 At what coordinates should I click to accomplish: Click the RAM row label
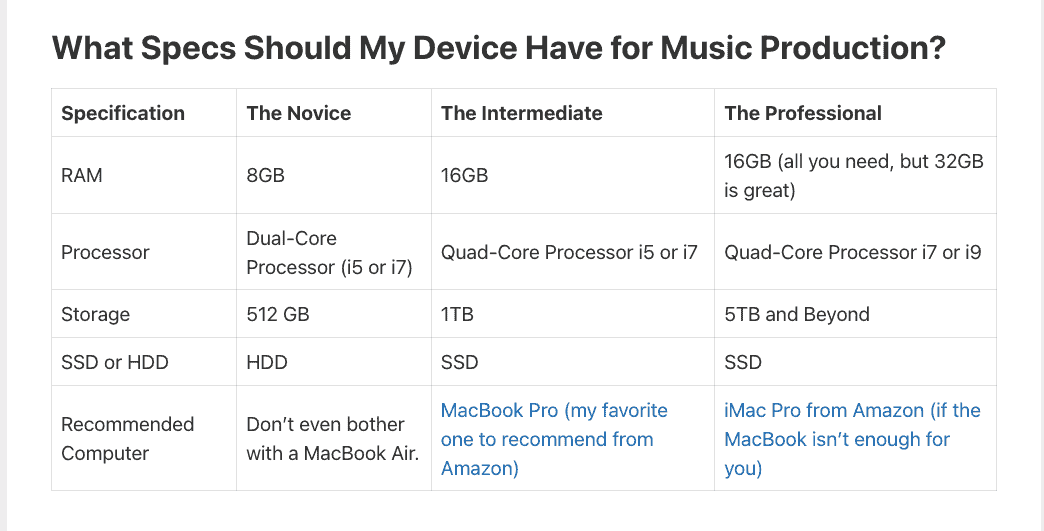[x=82, y=175]
